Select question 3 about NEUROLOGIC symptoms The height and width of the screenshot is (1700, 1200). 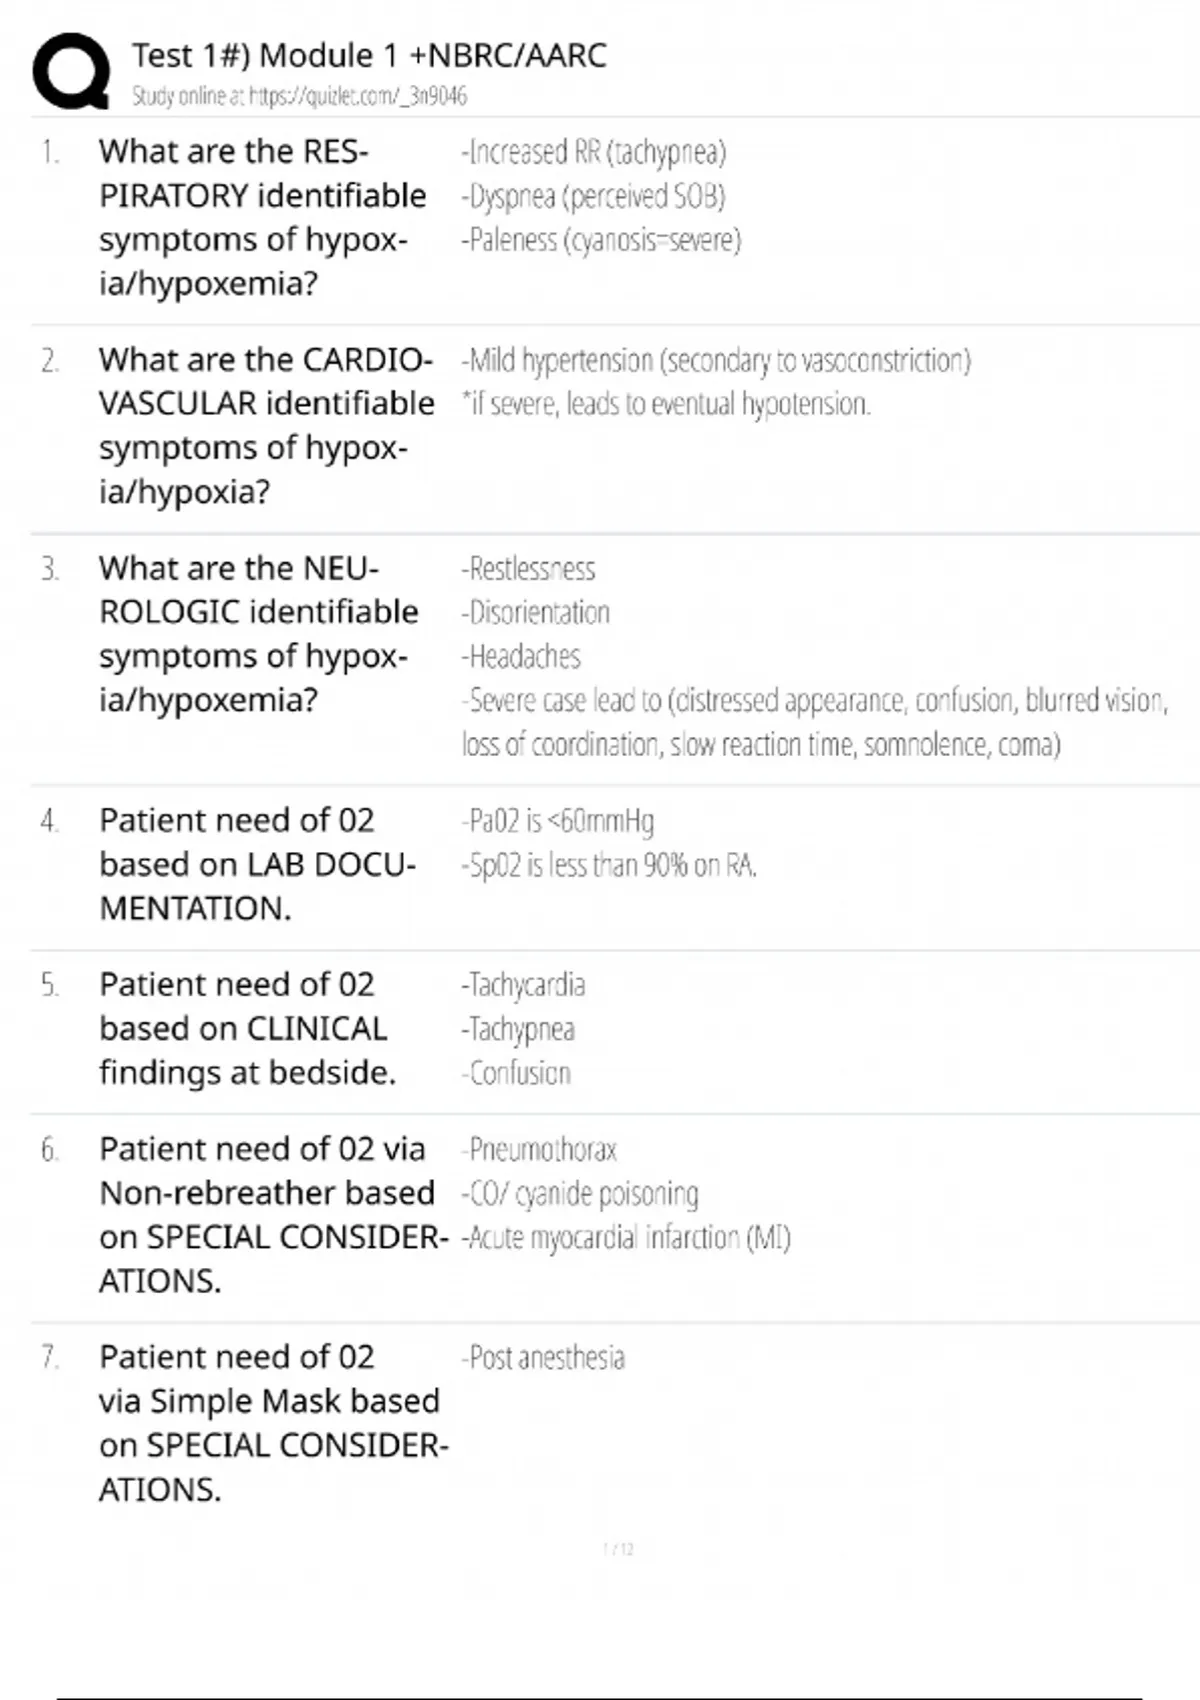tap(258, 633)
